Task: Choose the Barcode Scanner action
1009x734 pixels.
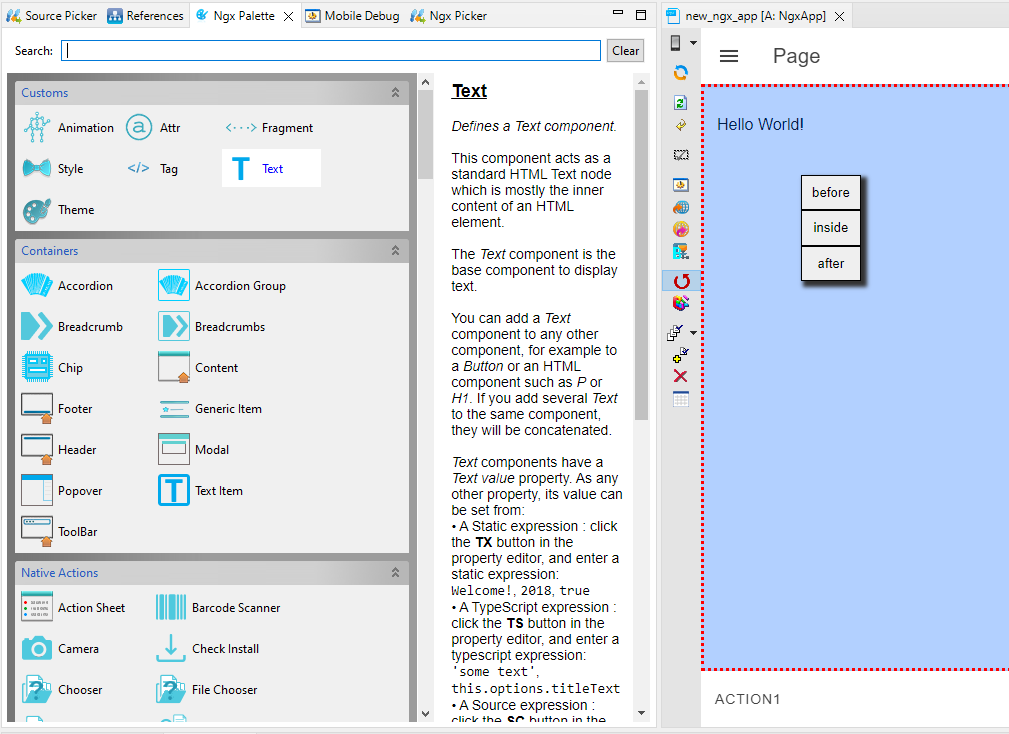Action: tap(171, 608)
